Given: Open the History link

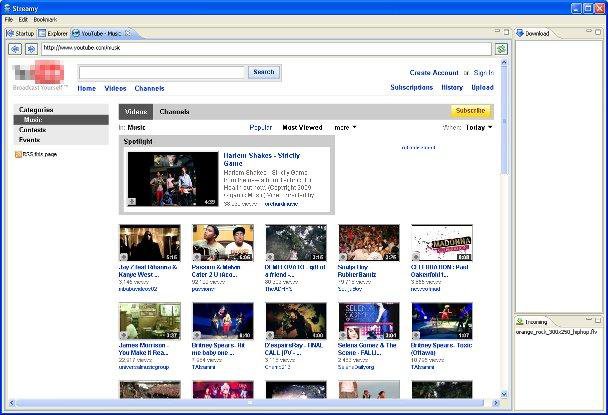Looking at the screenshot, I should [x=452, y=87].
